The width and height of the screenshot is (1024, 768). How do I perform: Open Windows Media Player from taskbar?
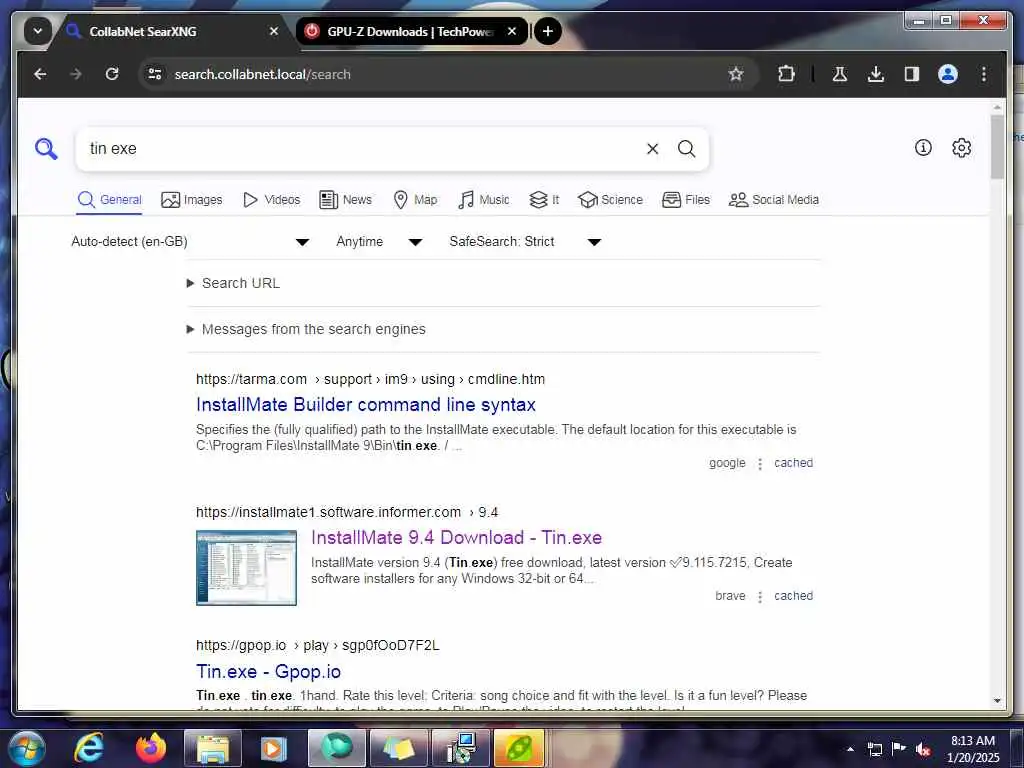click(x=273, y=748)
